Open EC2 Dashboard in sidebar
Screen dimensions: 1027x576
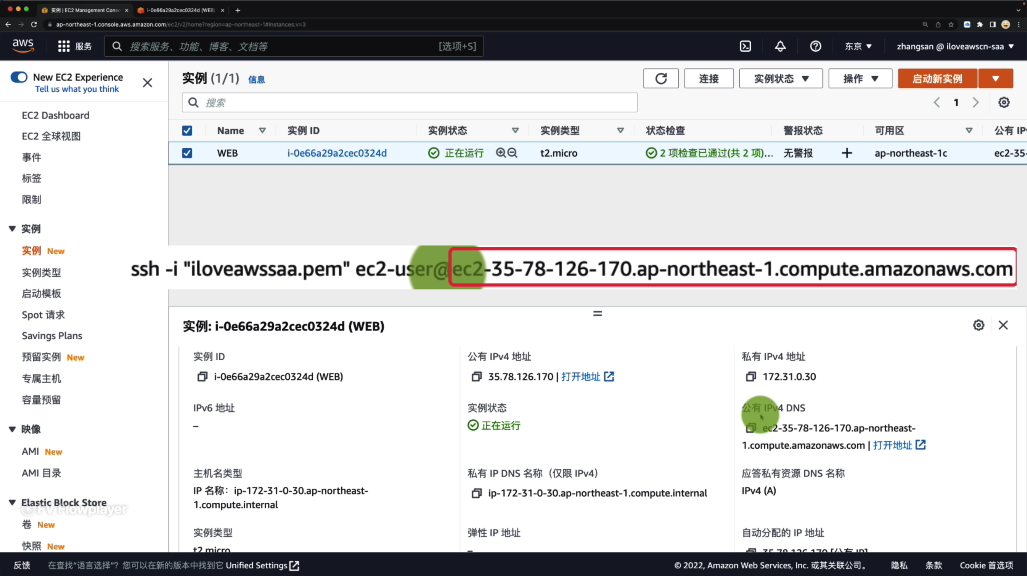[x=55, y=115]
